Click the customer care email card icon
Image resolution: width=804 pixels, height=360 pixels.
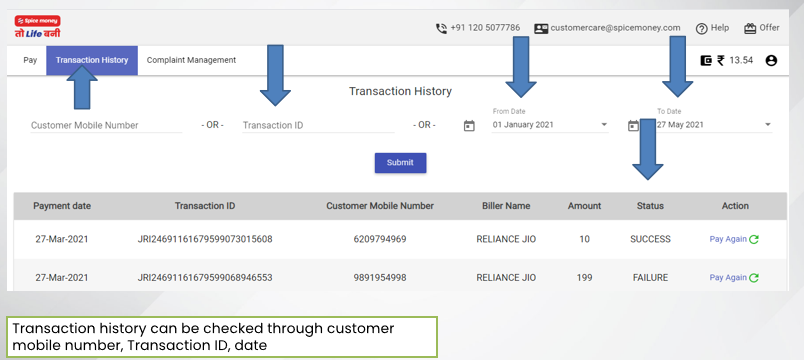tap(541, 28)
